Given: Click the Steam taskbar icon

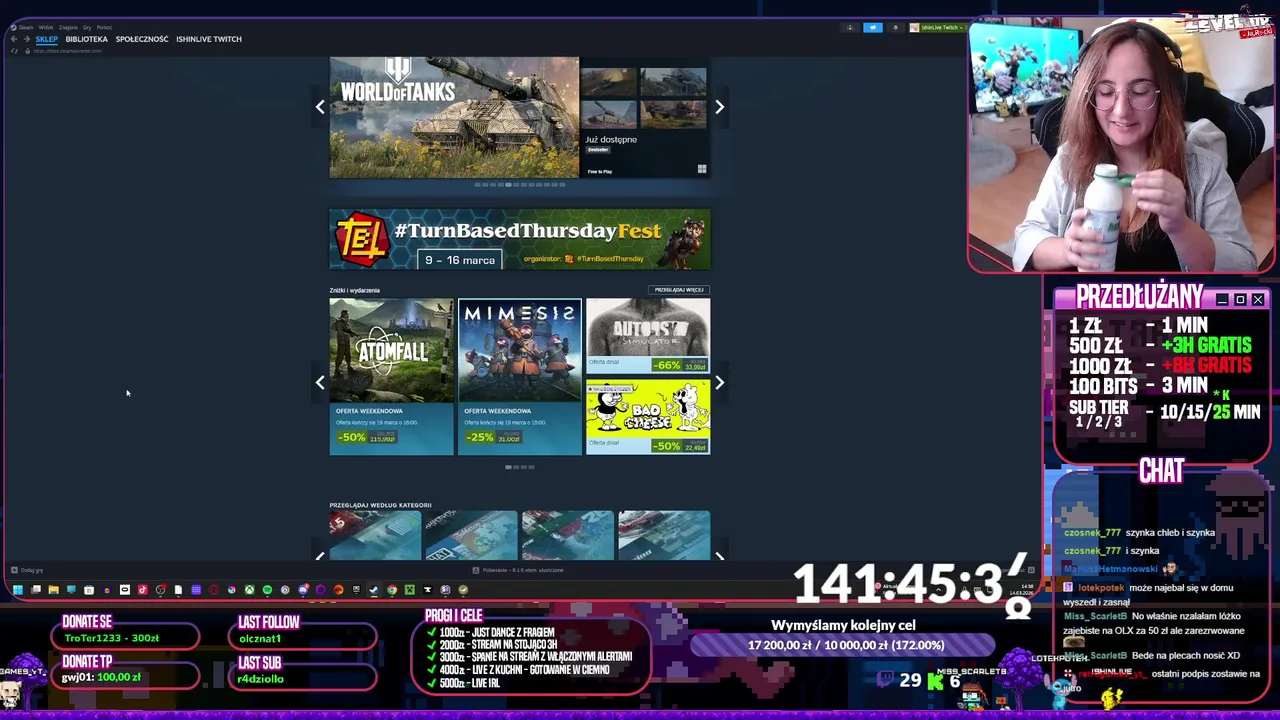Looking at the screenshot, I should (x=373, y=590).
